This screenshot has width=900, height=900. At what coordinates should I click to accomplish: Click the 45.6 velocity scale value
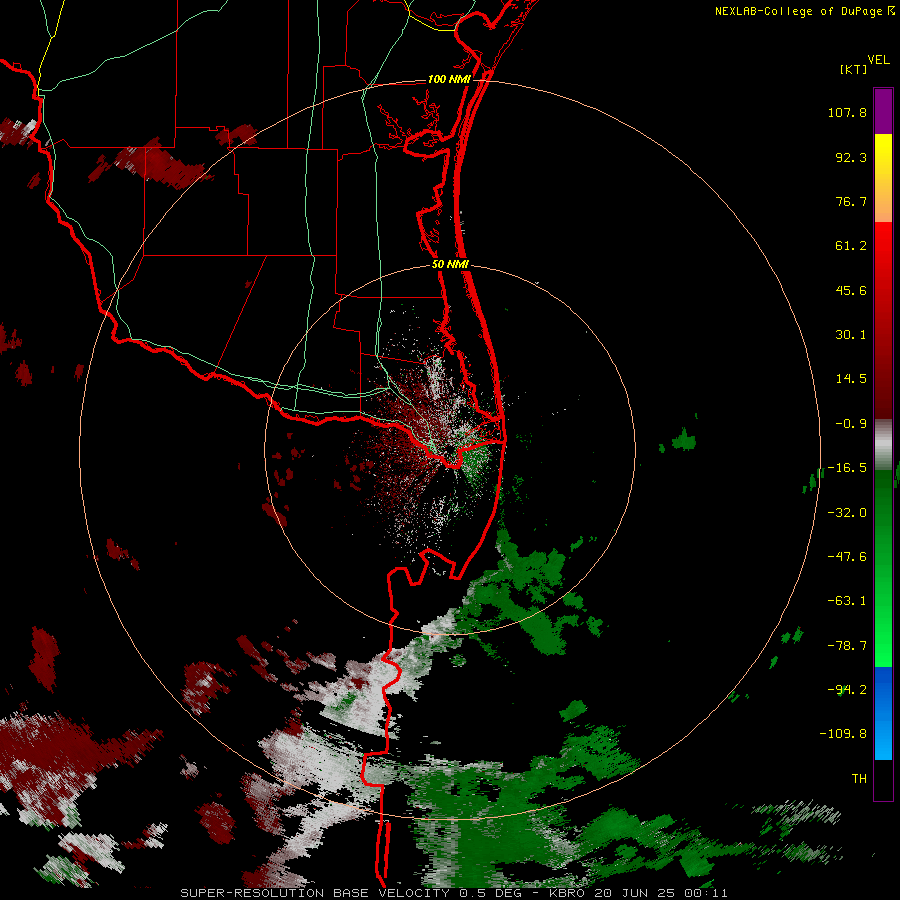pyautogui.click(x=851, y=290)
